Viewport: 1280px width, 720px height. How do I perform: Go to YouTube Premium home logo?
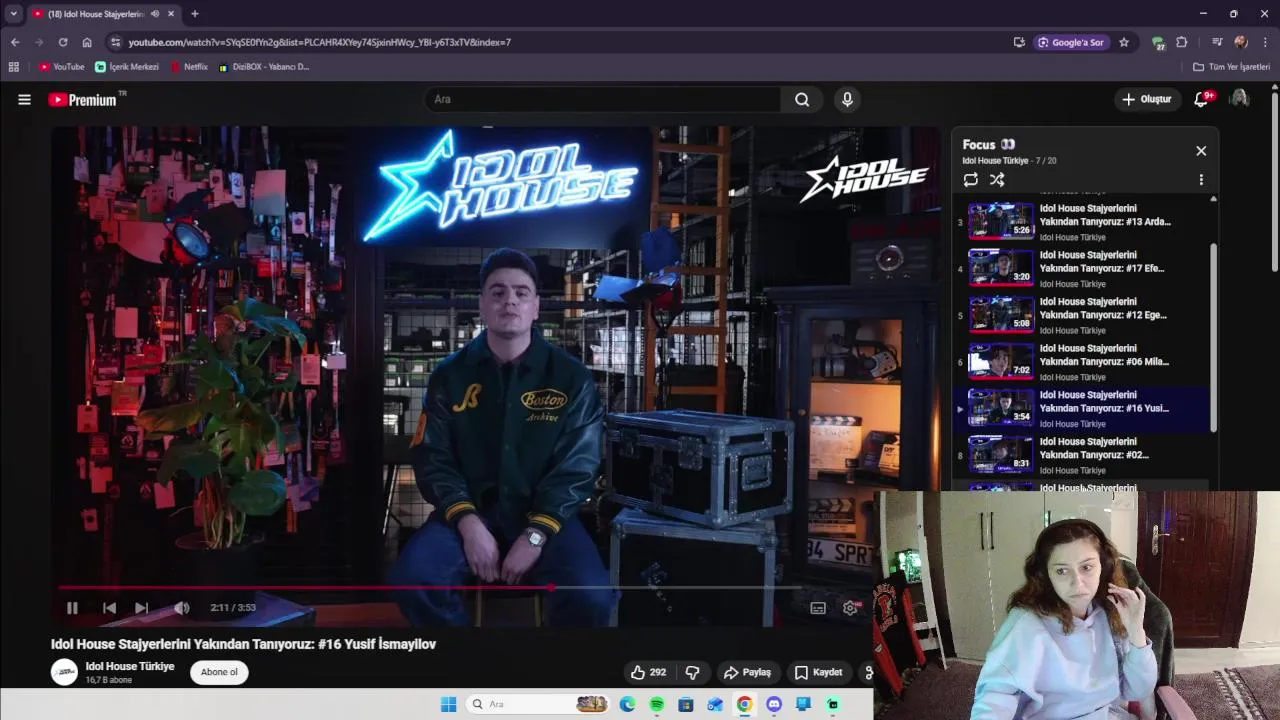82,99
